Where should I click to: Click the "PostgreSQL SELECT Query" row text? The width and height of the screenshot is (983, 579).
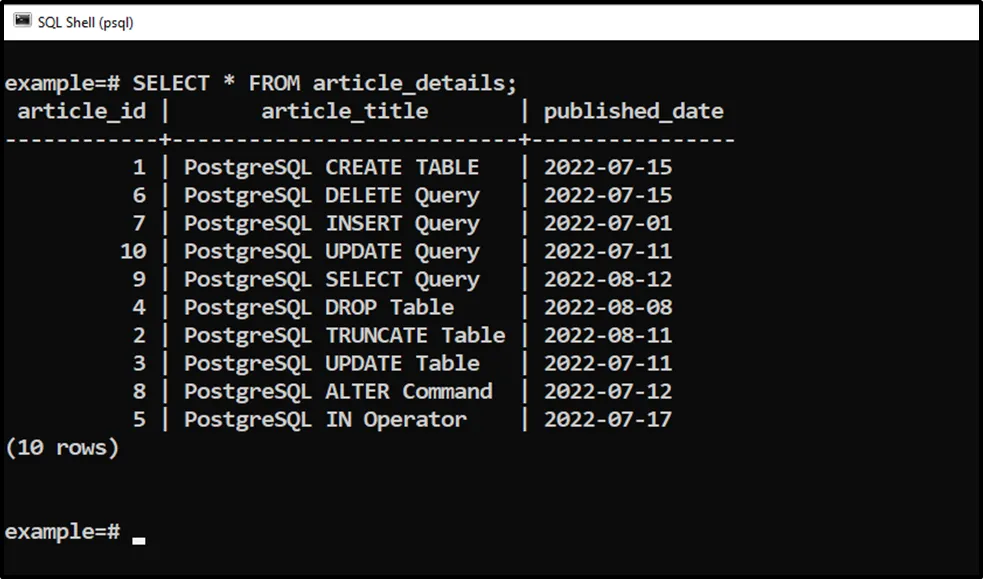pos(331,279)
